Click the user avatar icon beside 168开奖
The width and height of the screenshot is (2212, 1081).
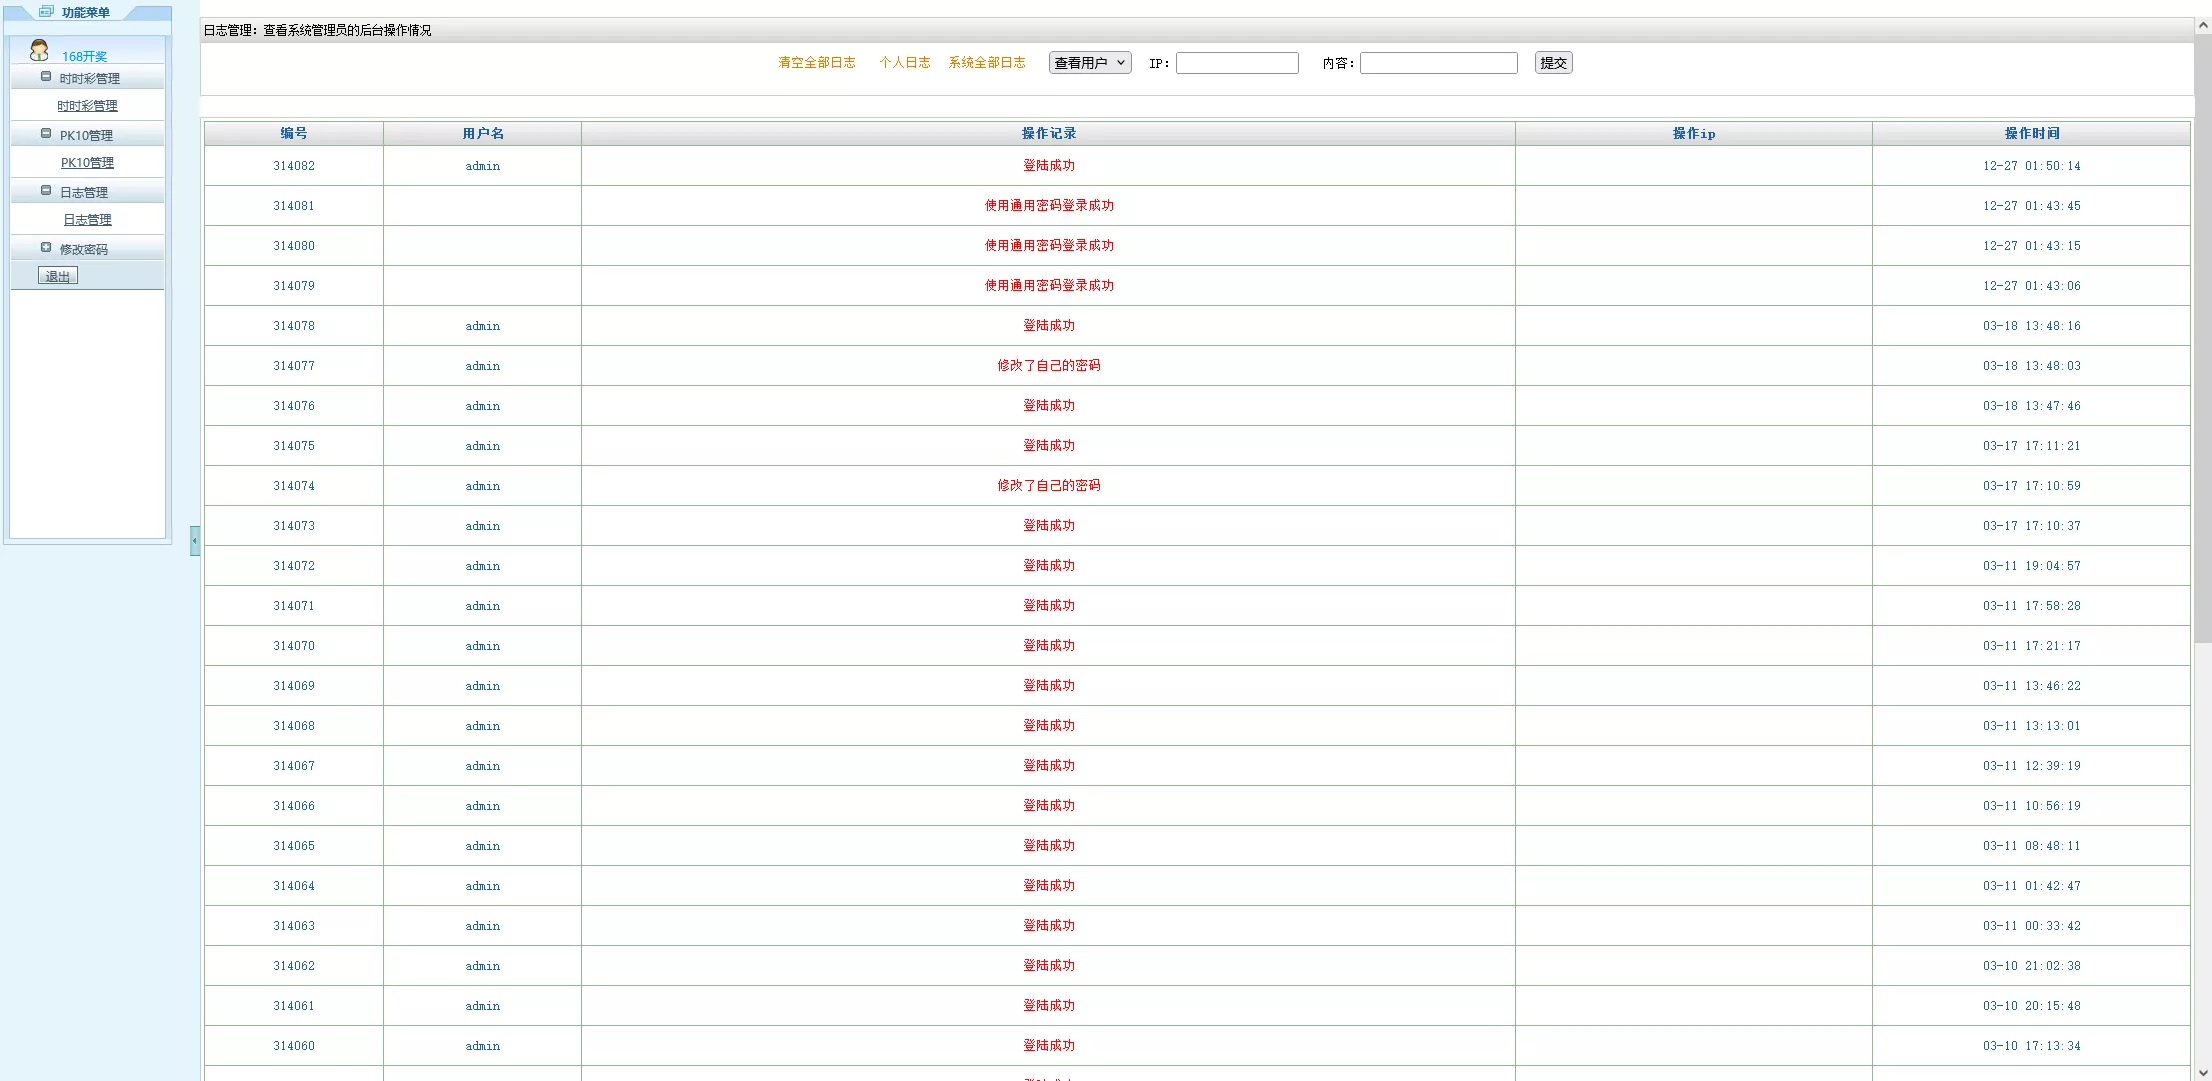coord(39,50)
